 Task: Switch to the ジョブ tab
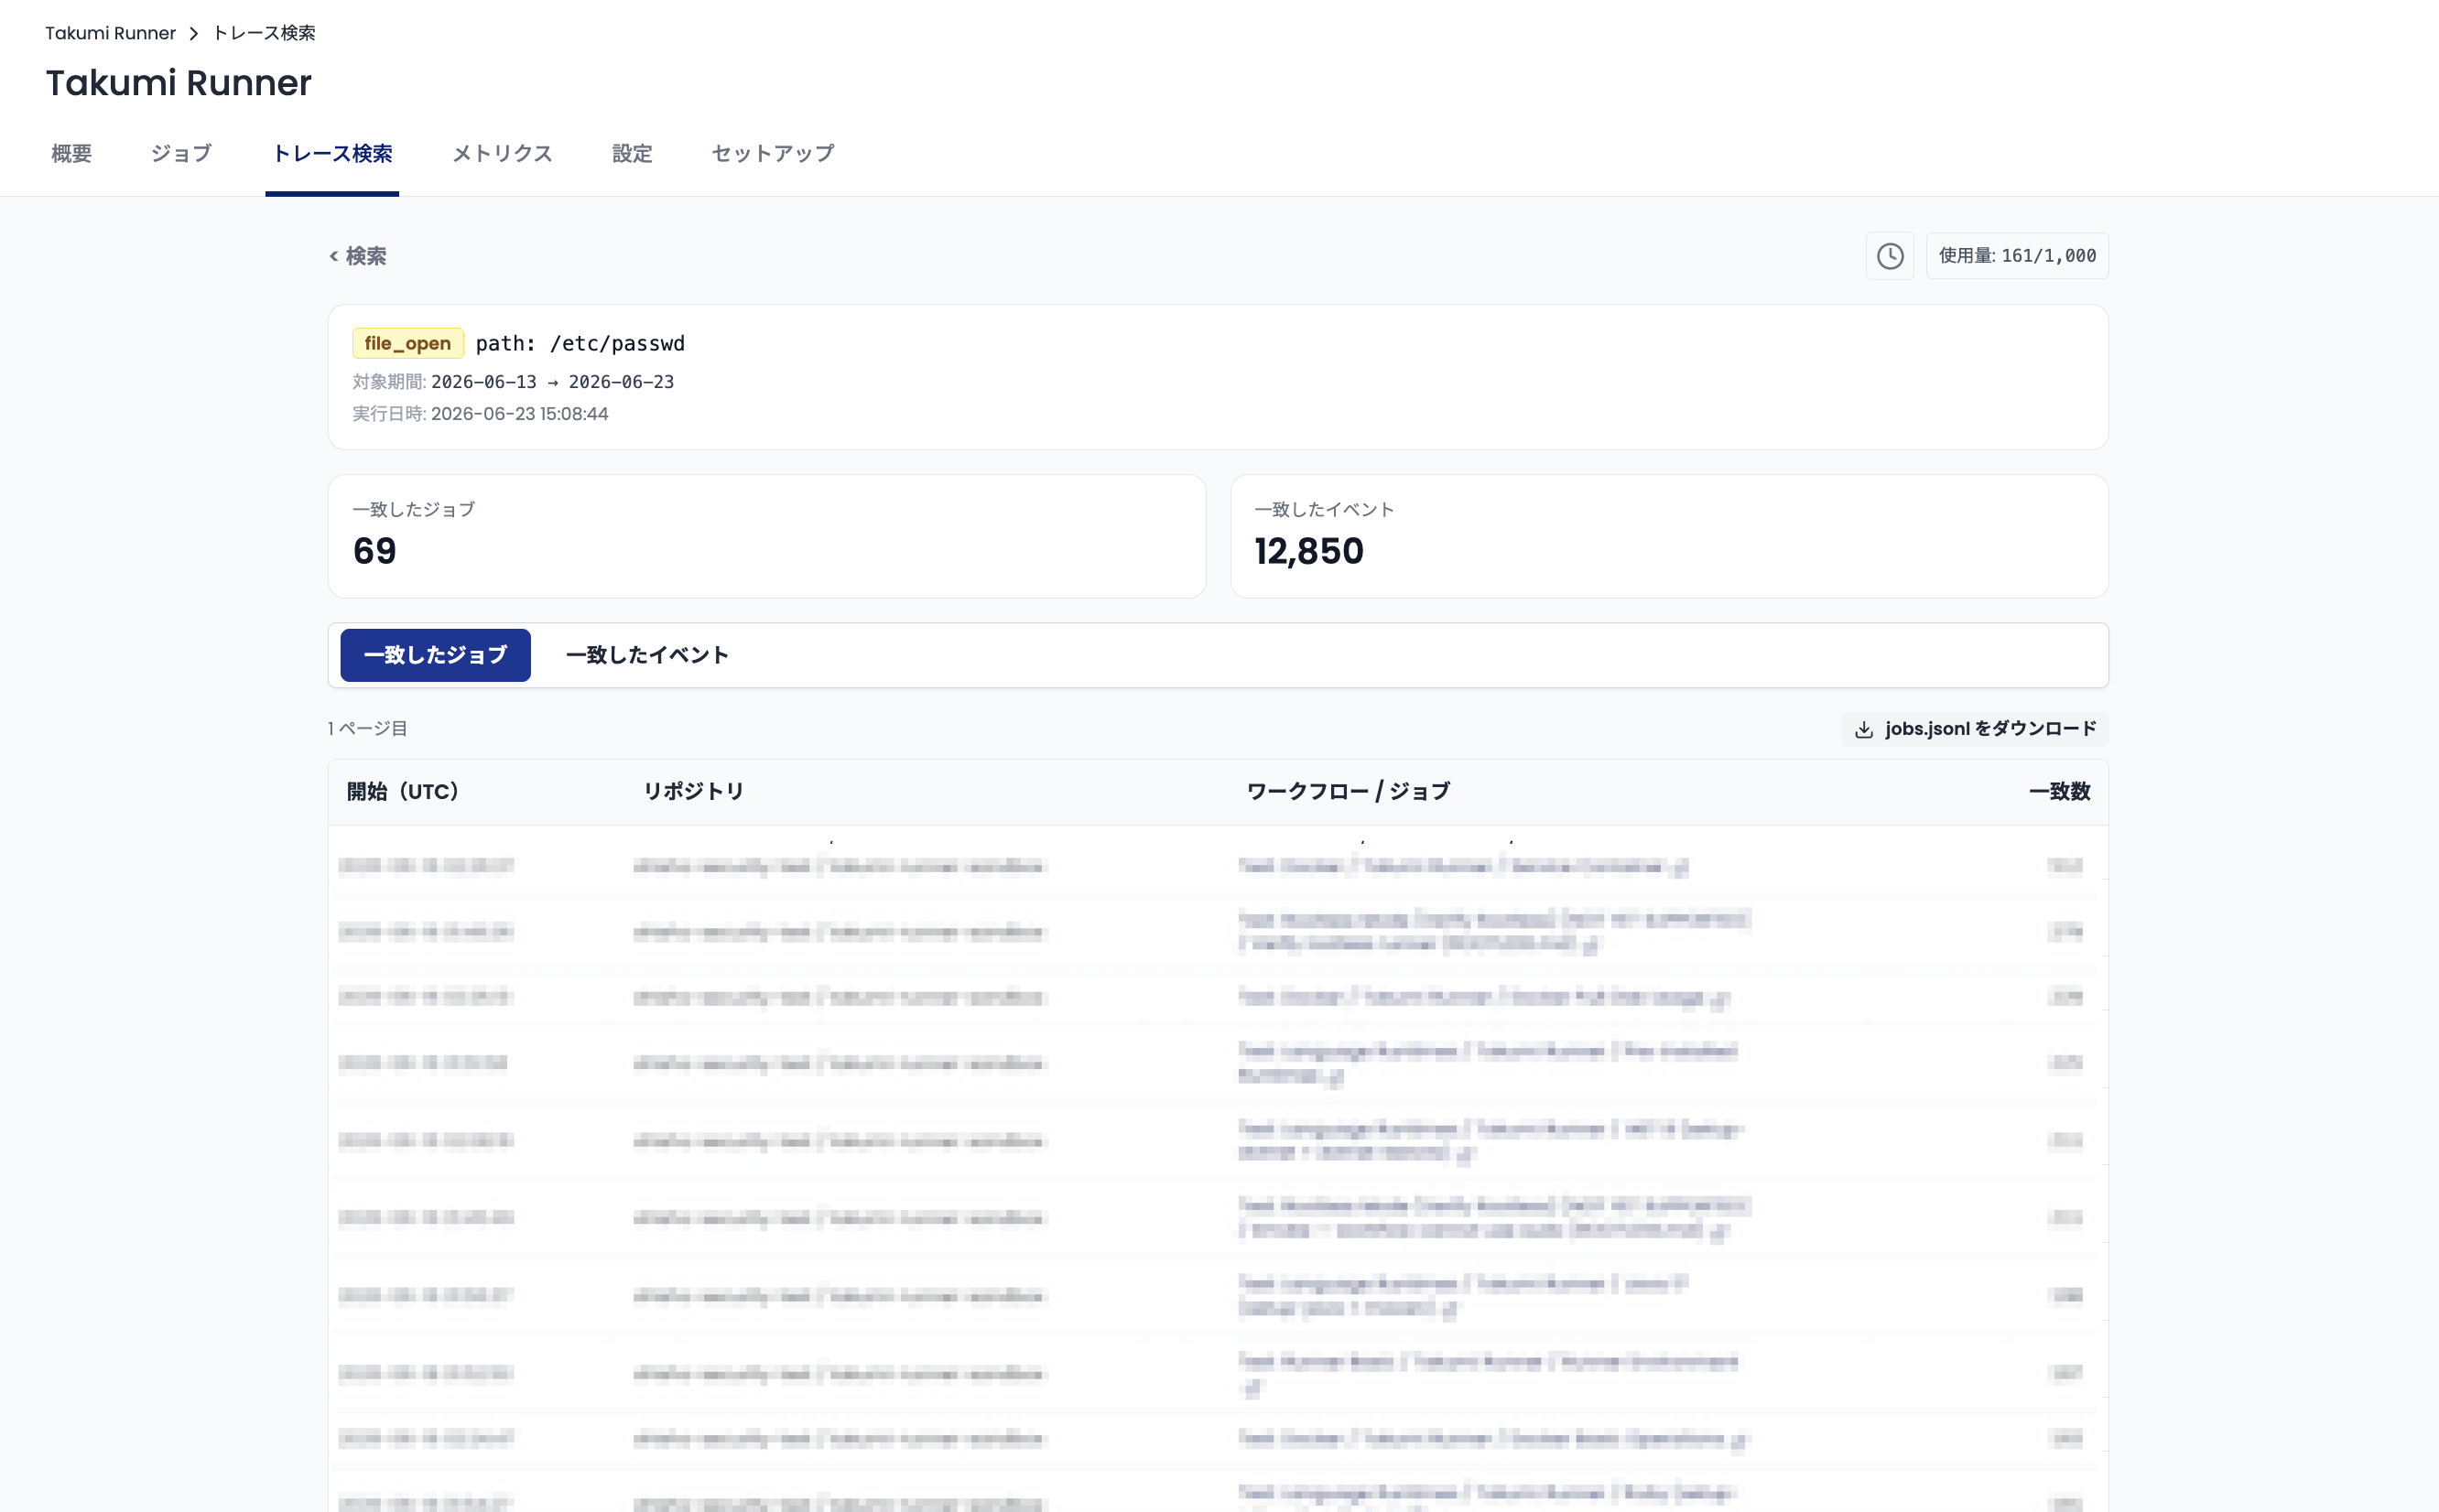[181, 154]
